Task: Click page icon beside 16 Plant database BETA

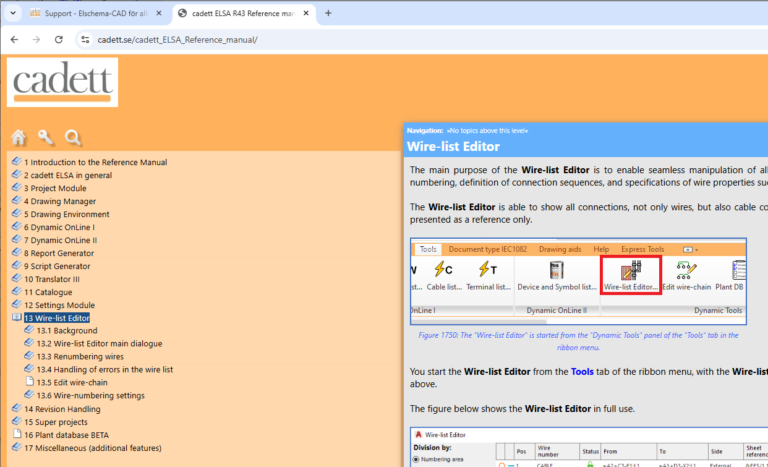Action: coord(17,434)
